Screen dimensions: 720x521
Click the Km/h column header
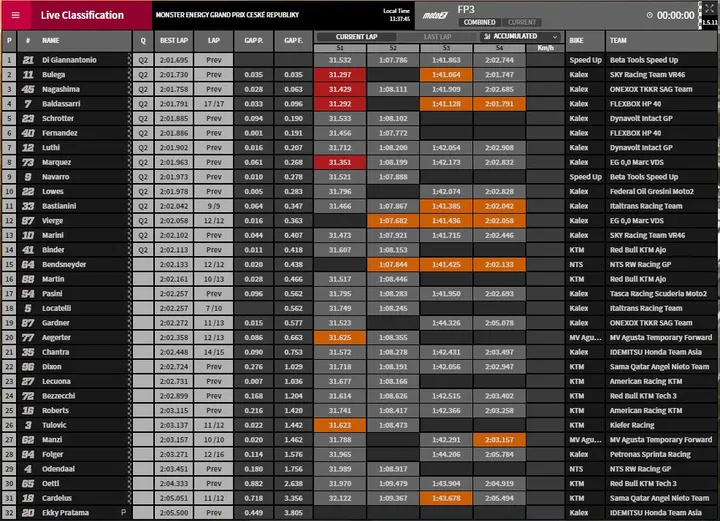click(545, 48)
